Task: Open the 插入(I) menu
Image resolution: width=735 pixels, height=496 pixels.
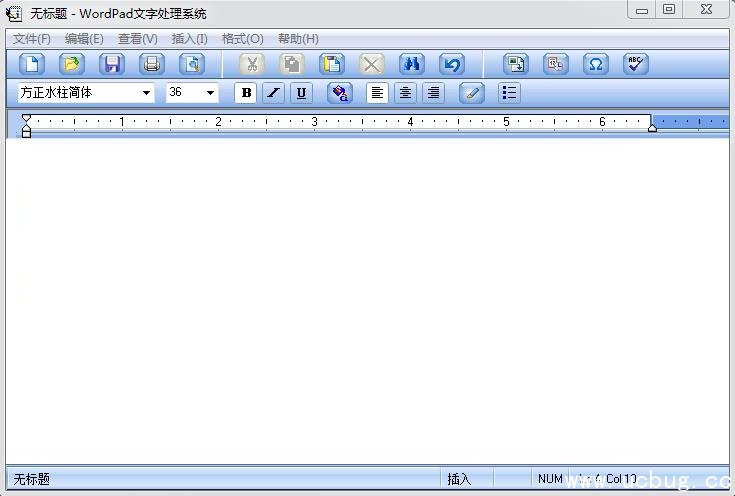Action: (189, 39)
